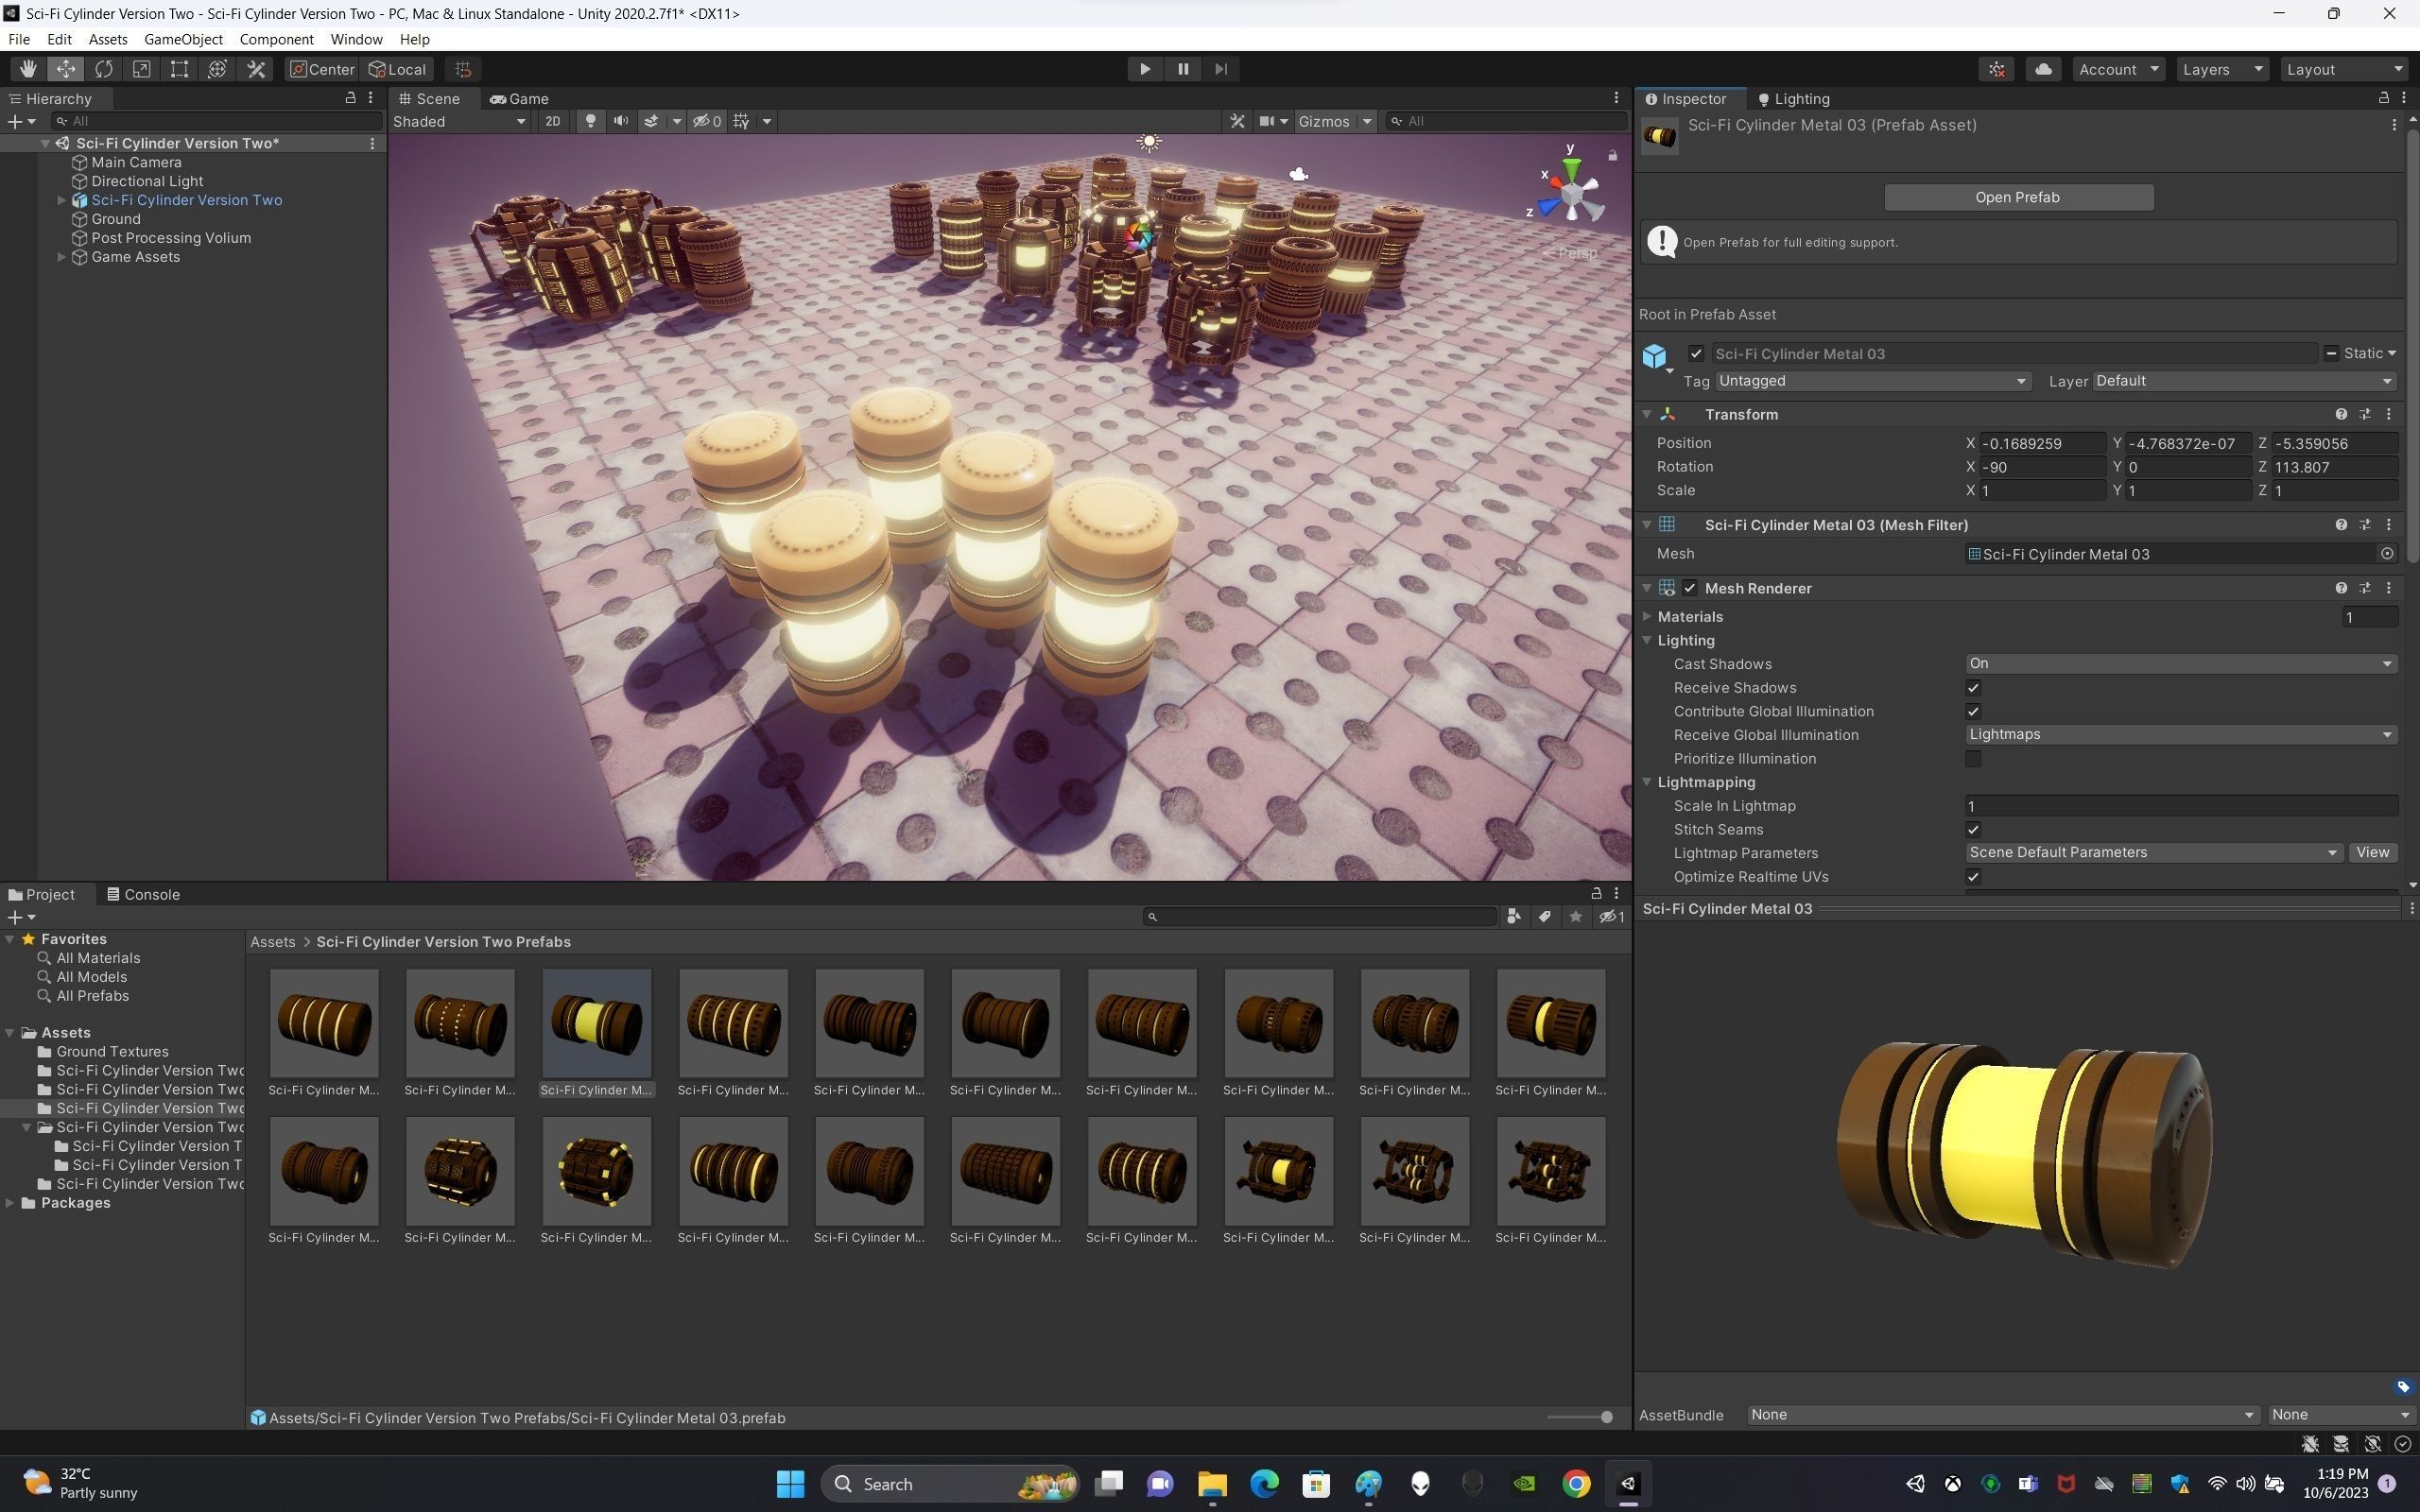Toggle scene lighting with the lightbulb icon
Image resolution: width=2420 pixels, height=1512 pixels.
591,121
